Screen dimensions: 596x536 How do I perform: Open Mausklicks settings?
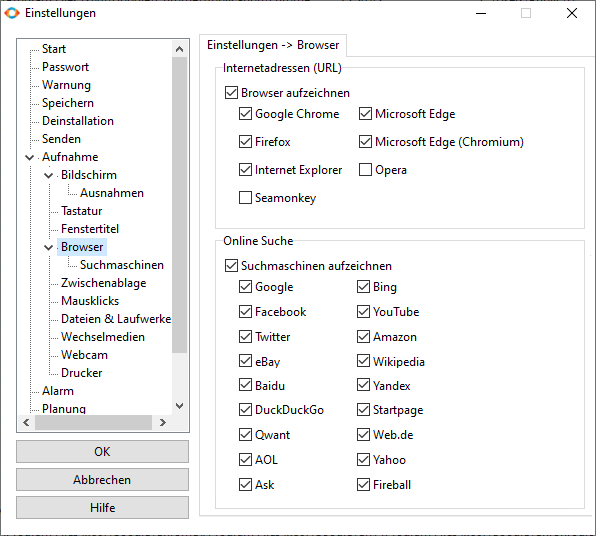(90, 301)
